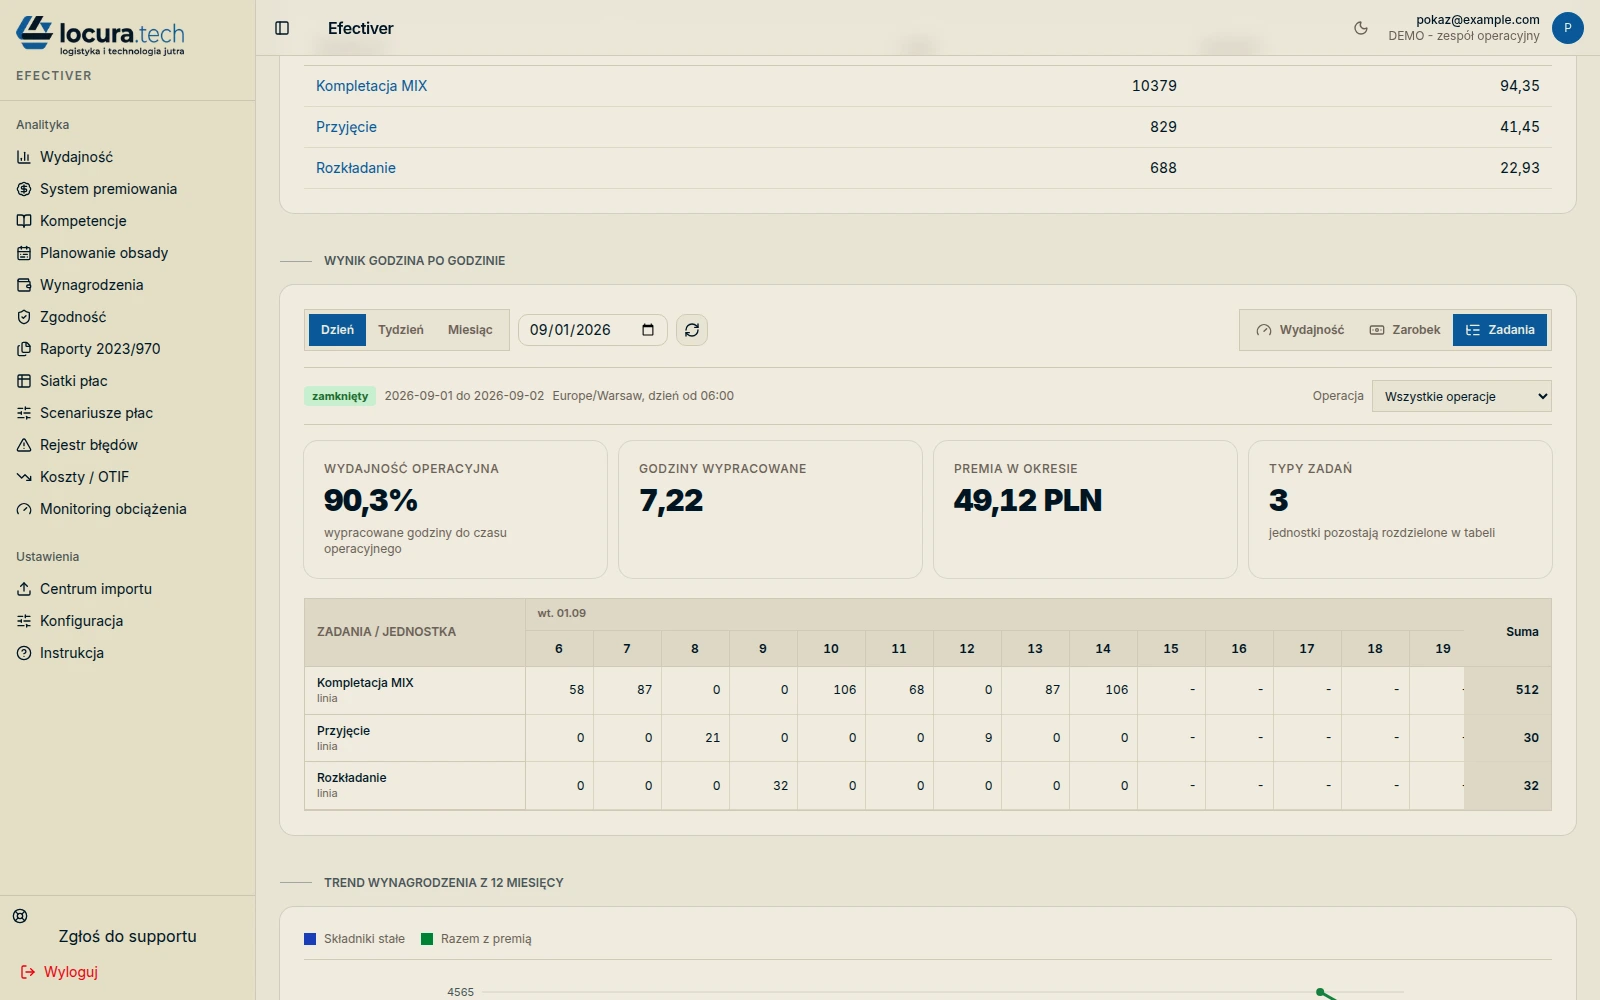
Task: Click the Suma value 512 cell
Action: [x=1508, y=690]
